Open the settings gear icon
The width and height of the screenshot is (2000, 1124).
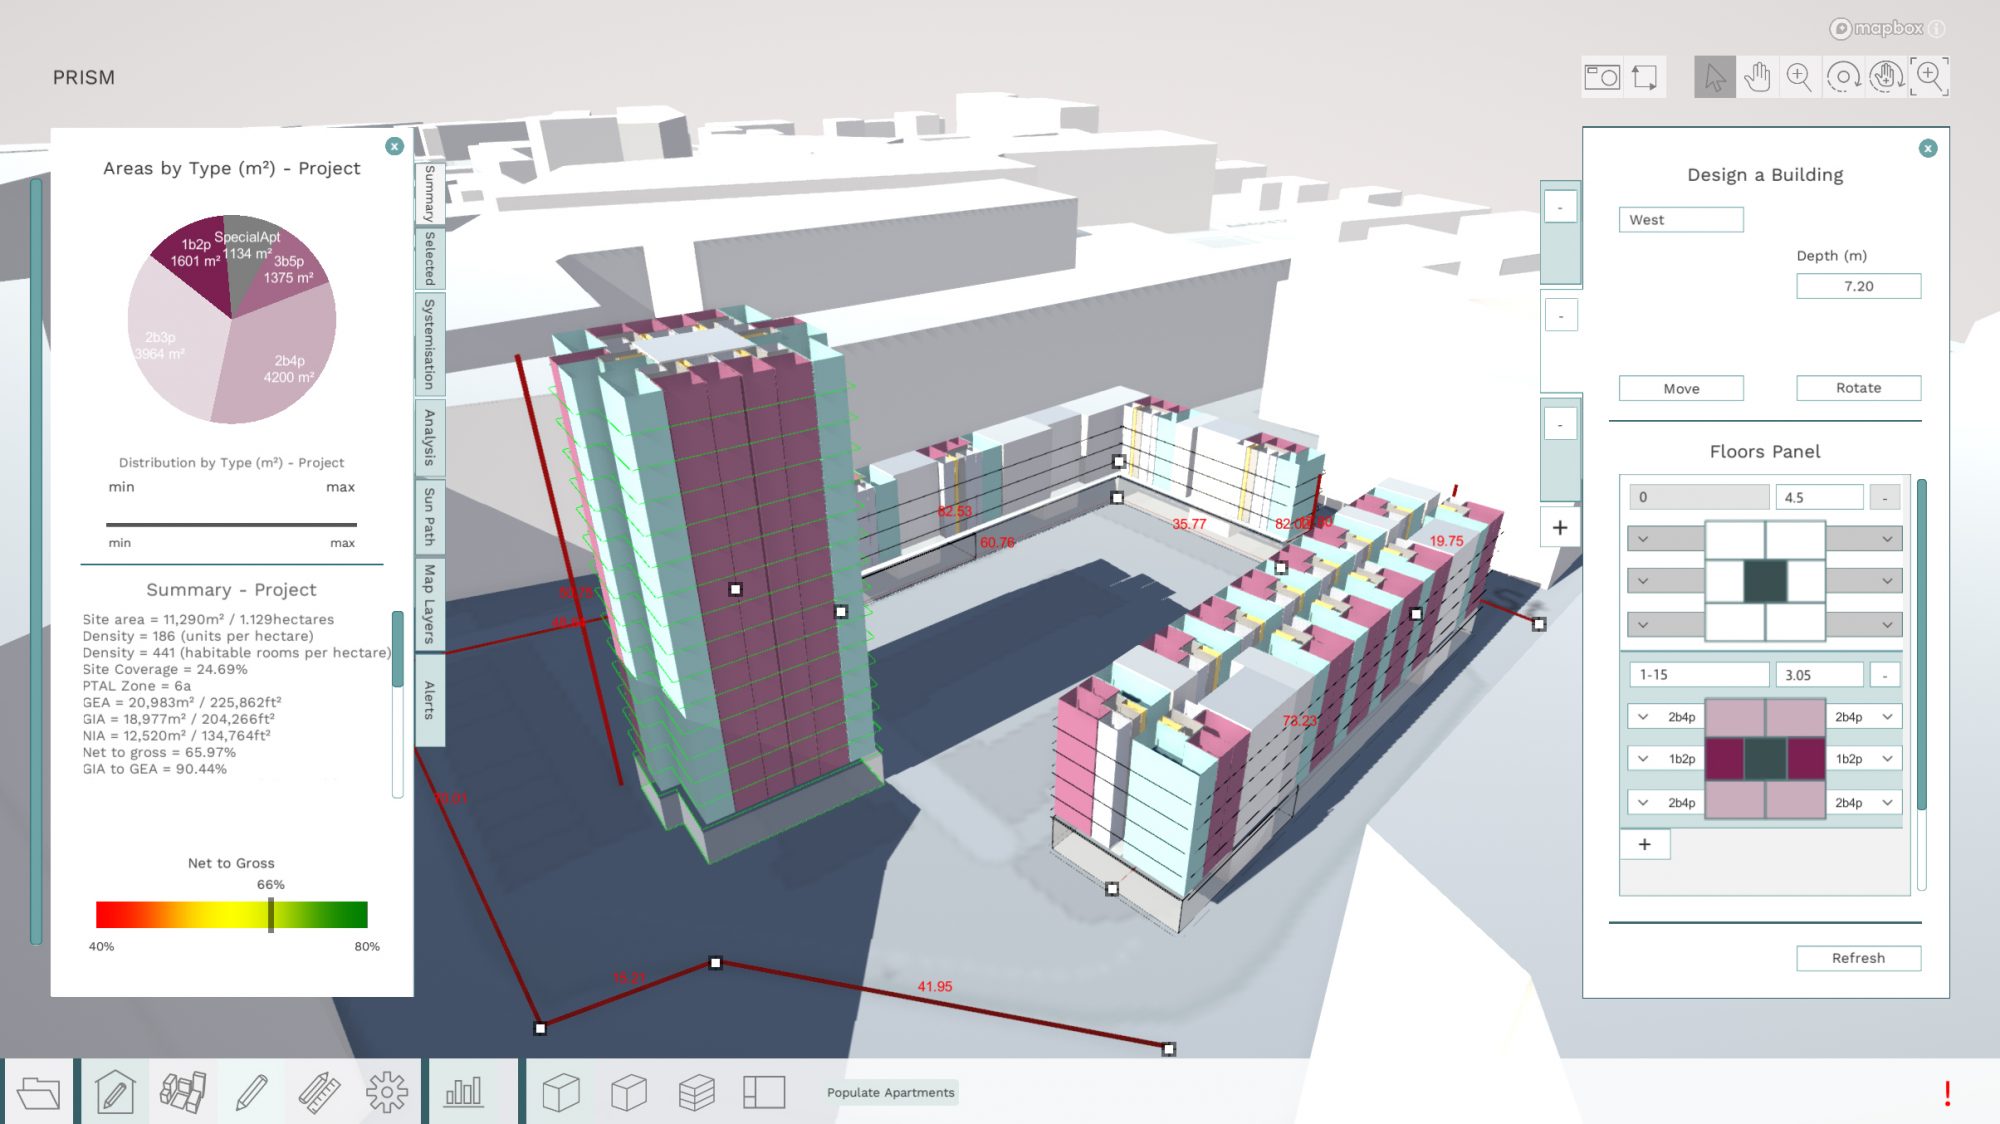(387, 1092)
